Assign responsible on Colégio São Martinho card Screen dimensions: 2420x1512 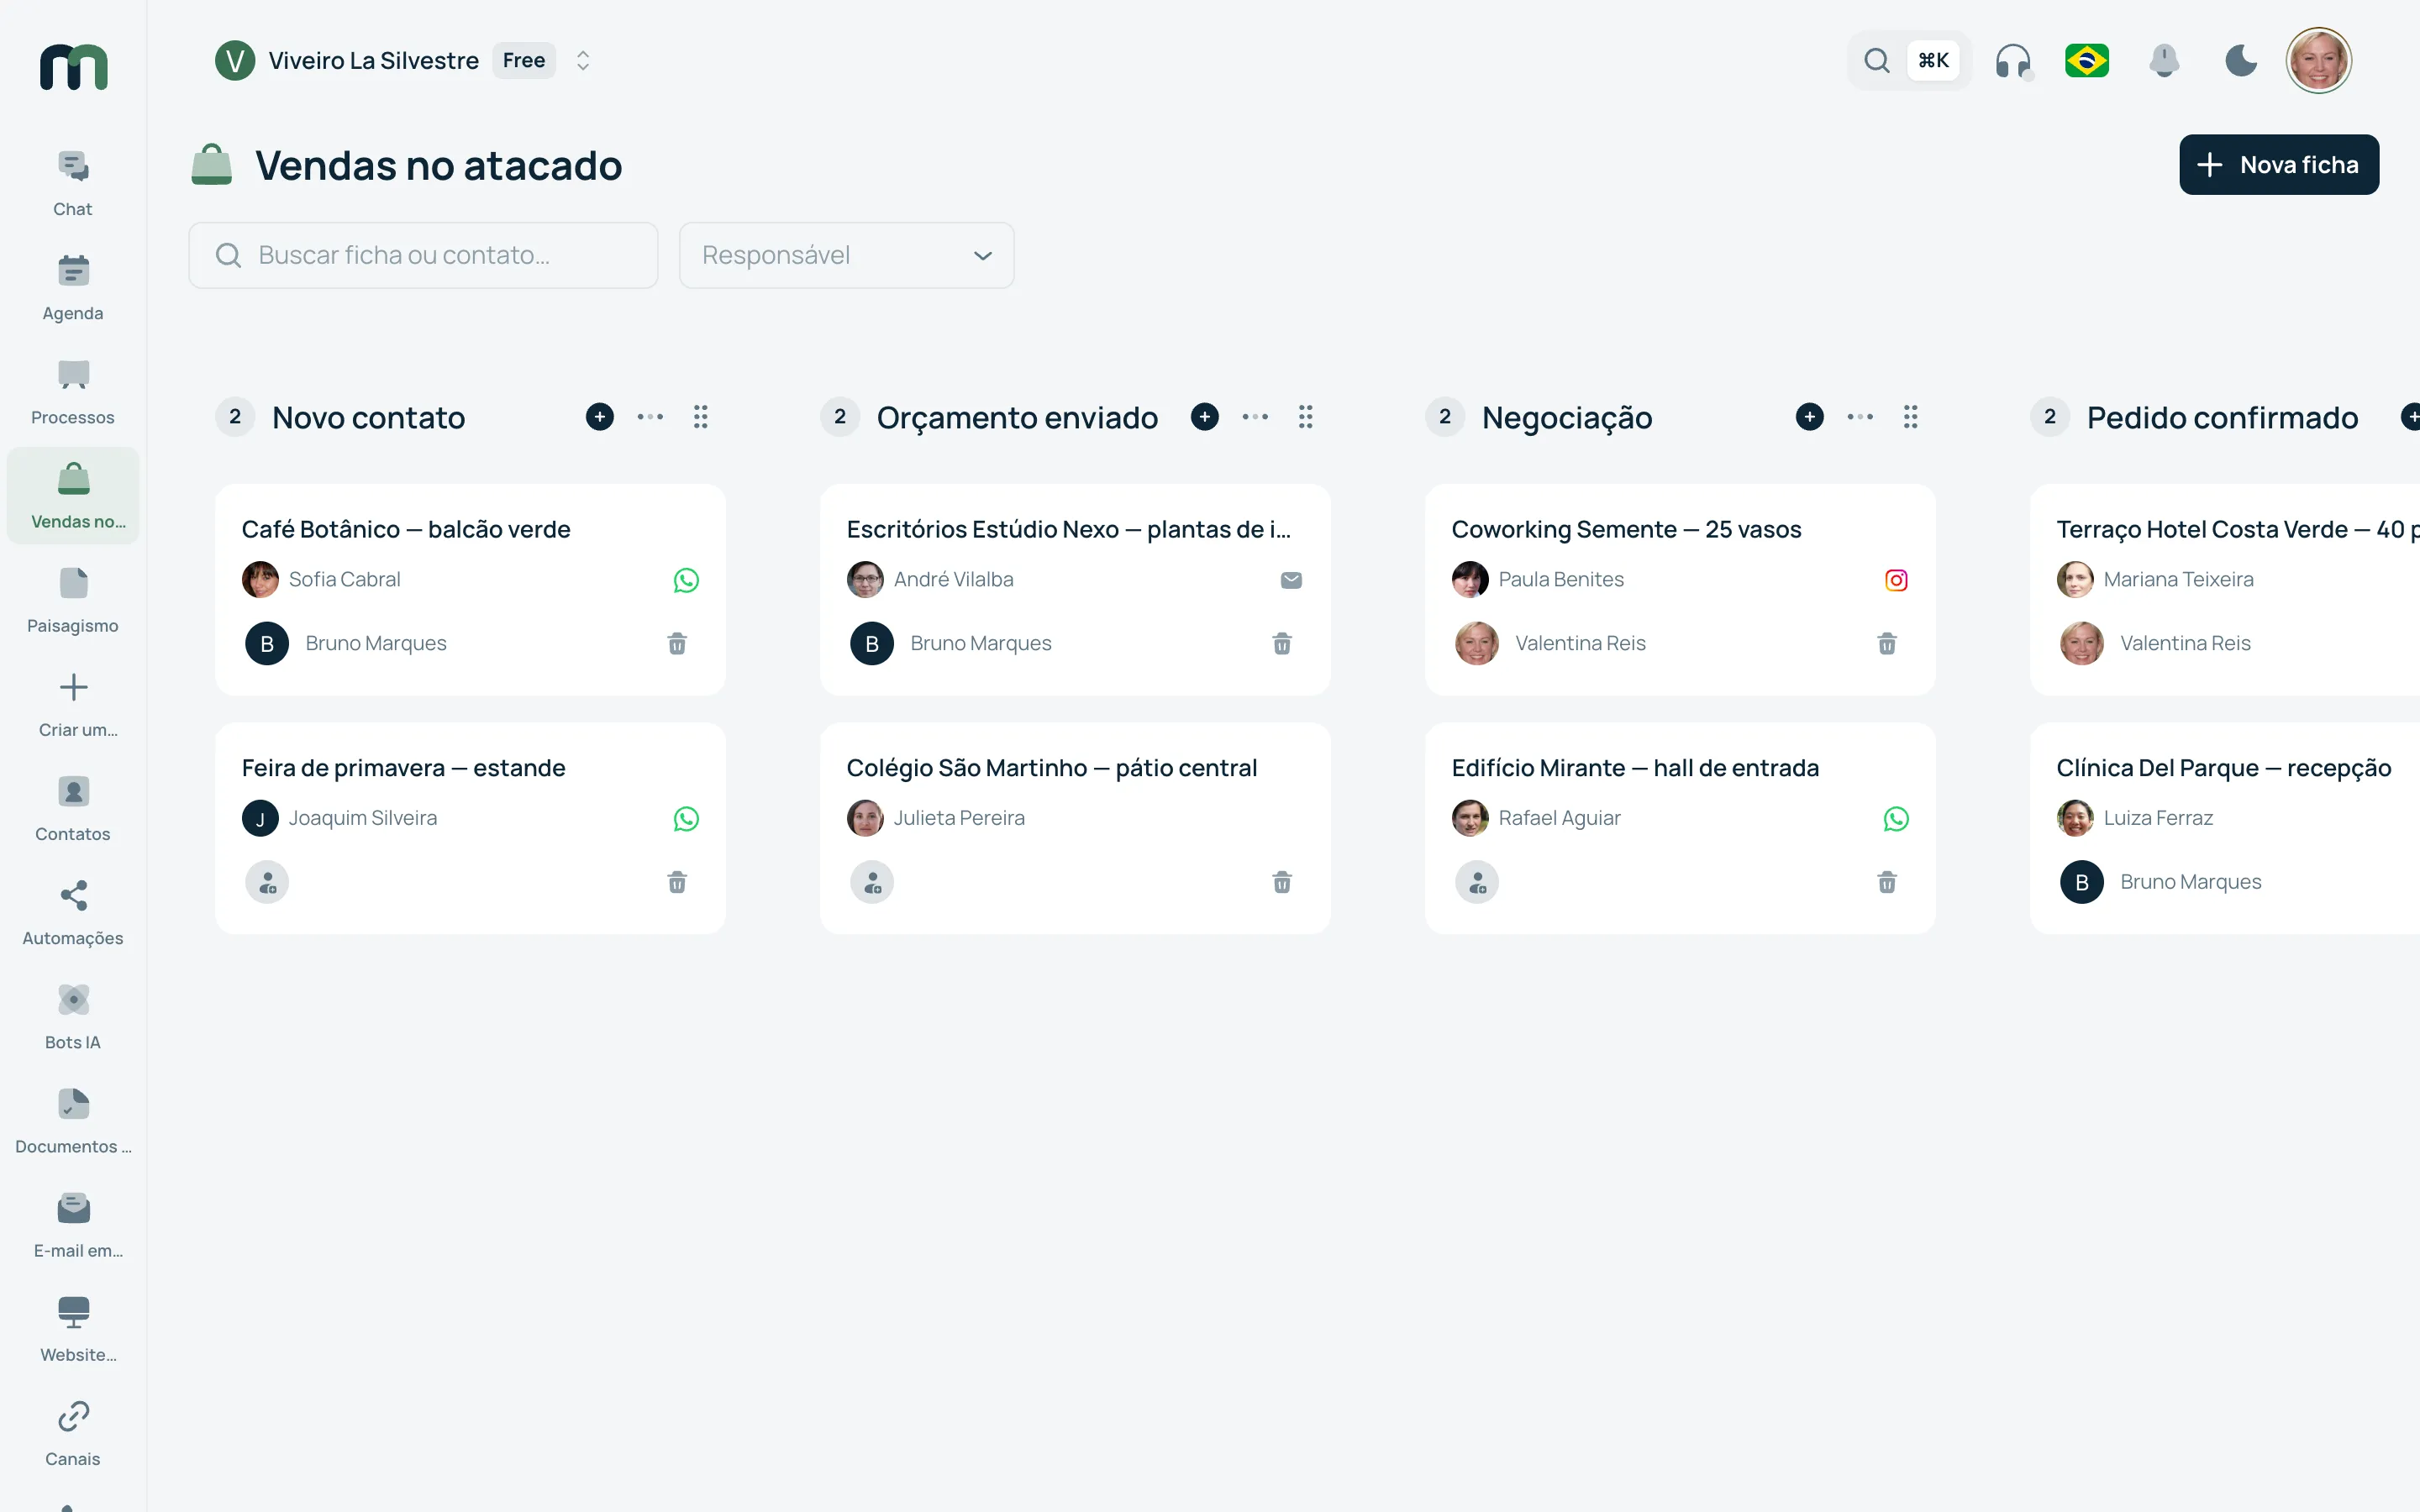[872, 883]
